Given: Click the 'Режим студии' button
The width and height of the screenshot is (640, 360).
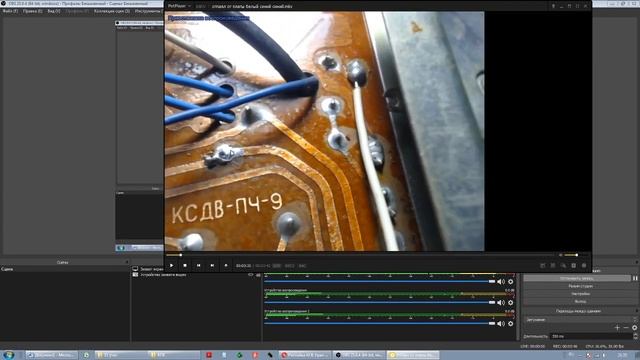Looking at the screenshot, I should [580, 286].
